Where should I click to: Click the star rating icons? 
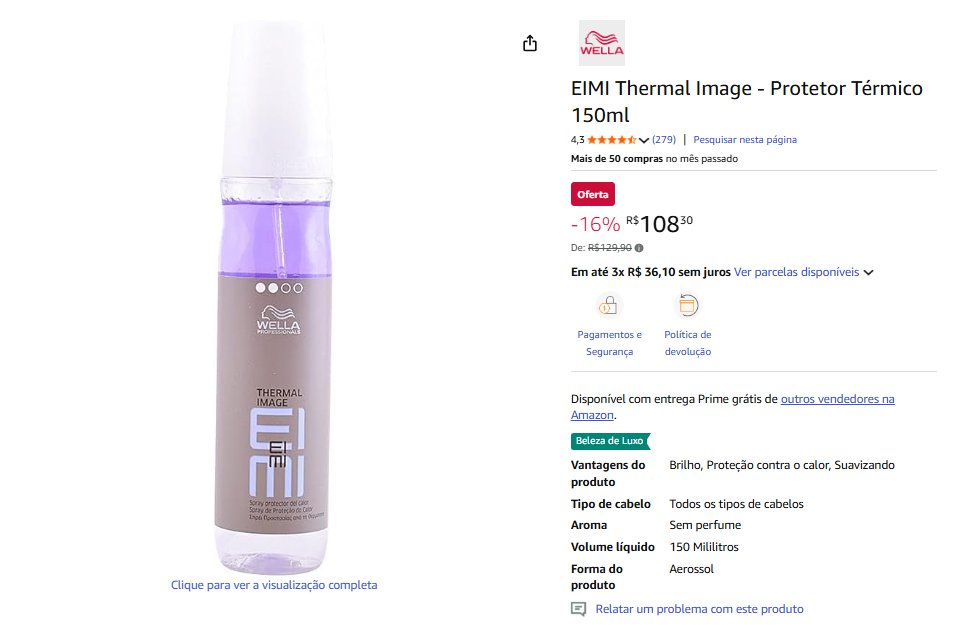coord(612,139)
